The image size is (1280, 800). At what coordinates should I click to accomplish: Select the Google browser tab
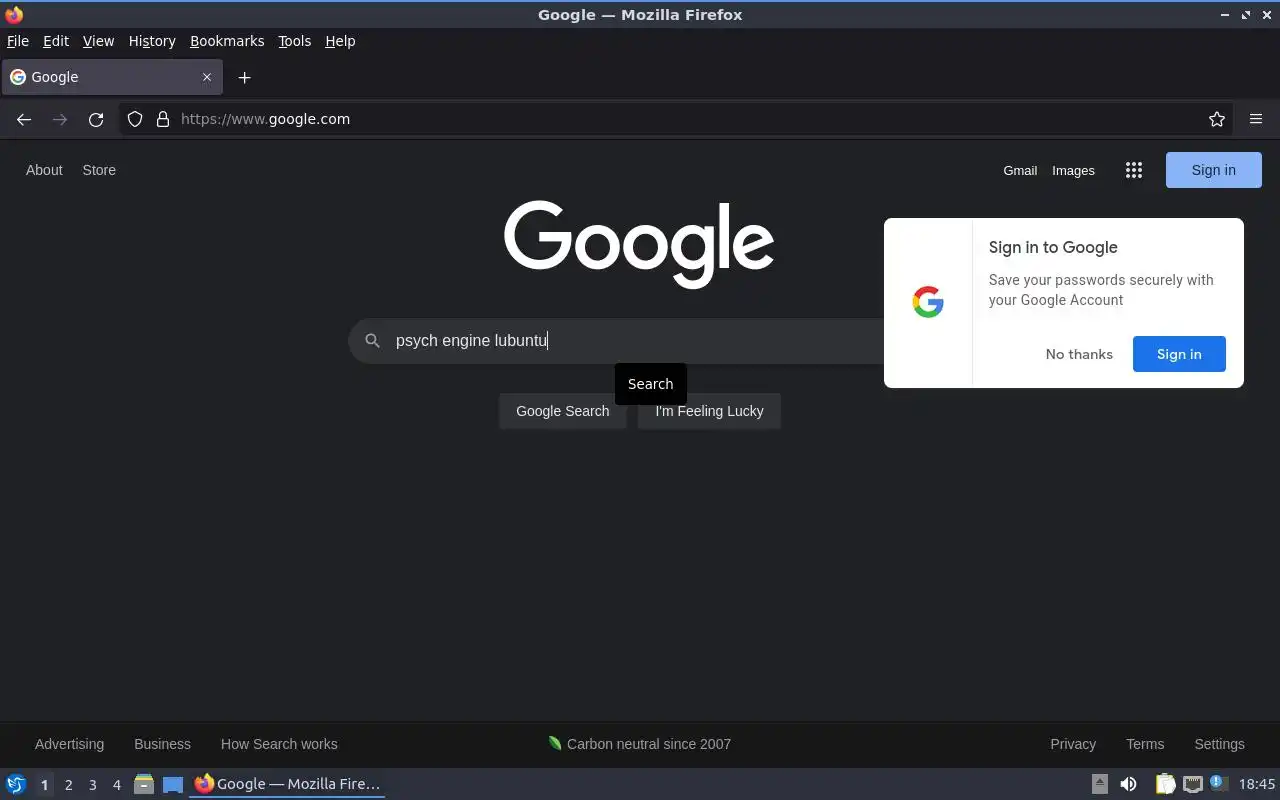pos(112,77)
